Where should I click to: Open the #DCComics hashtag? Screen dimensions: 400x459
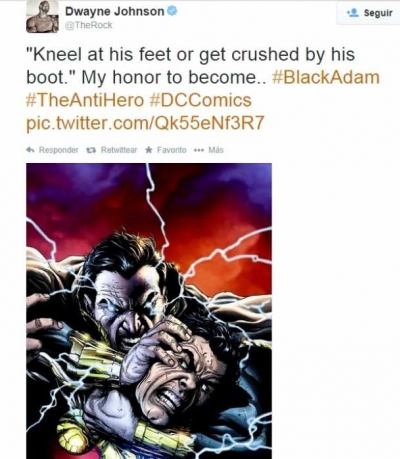(201, 100)
